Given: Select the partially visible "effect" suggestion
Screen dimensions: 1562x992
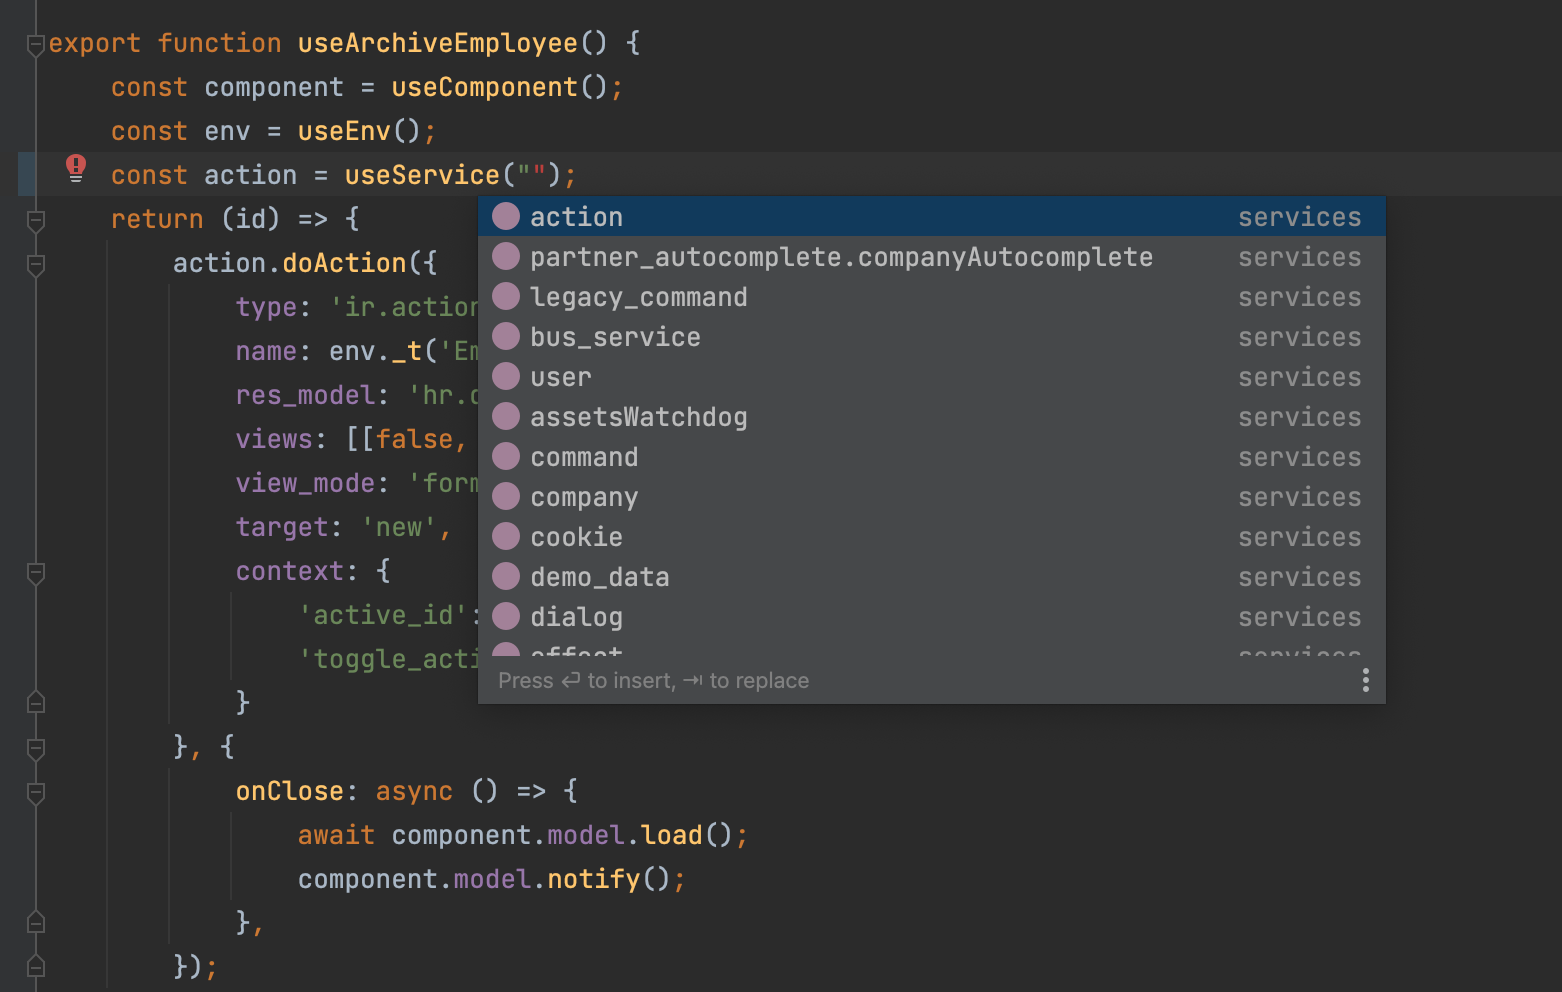Looking at the screenshot, I should [x=577, y=650].
